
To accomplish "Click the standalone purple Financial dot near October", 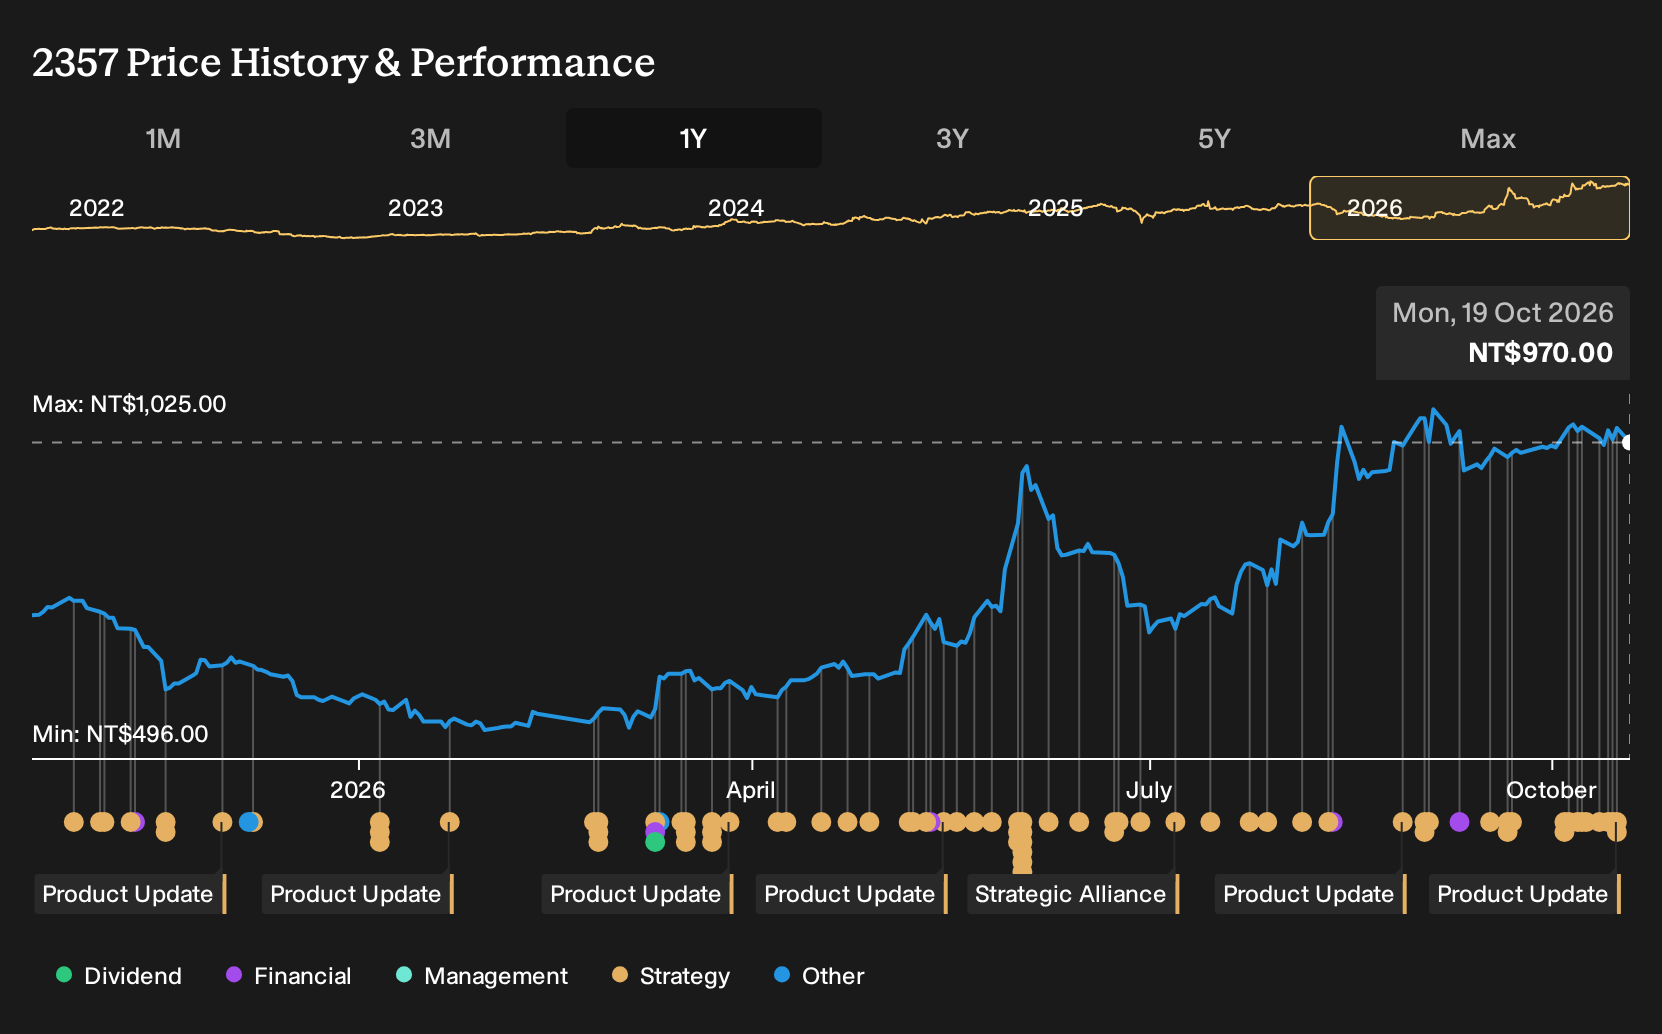I will point(1459,822).
